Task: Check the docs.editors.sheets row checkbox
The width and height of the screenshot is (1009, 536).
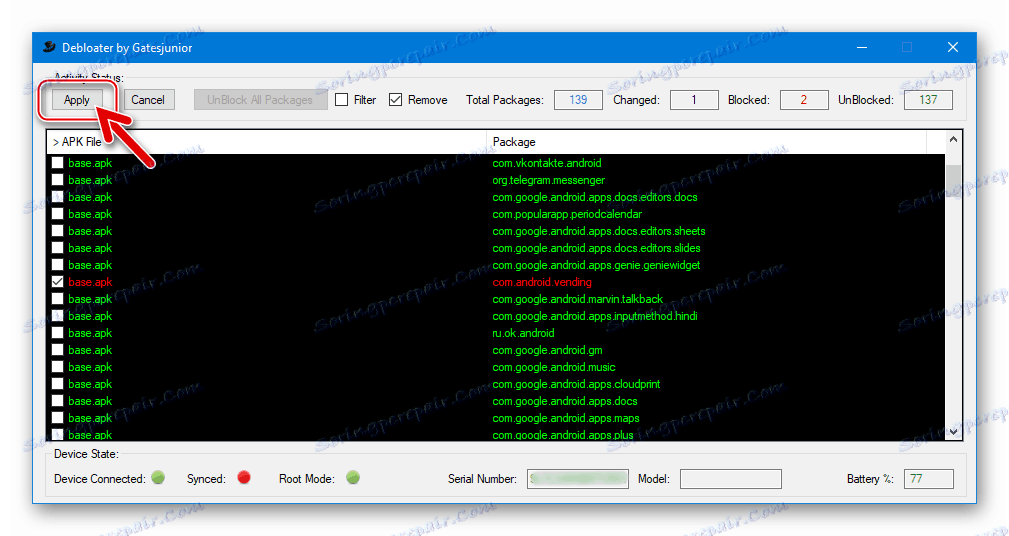Action: (57, 231)
